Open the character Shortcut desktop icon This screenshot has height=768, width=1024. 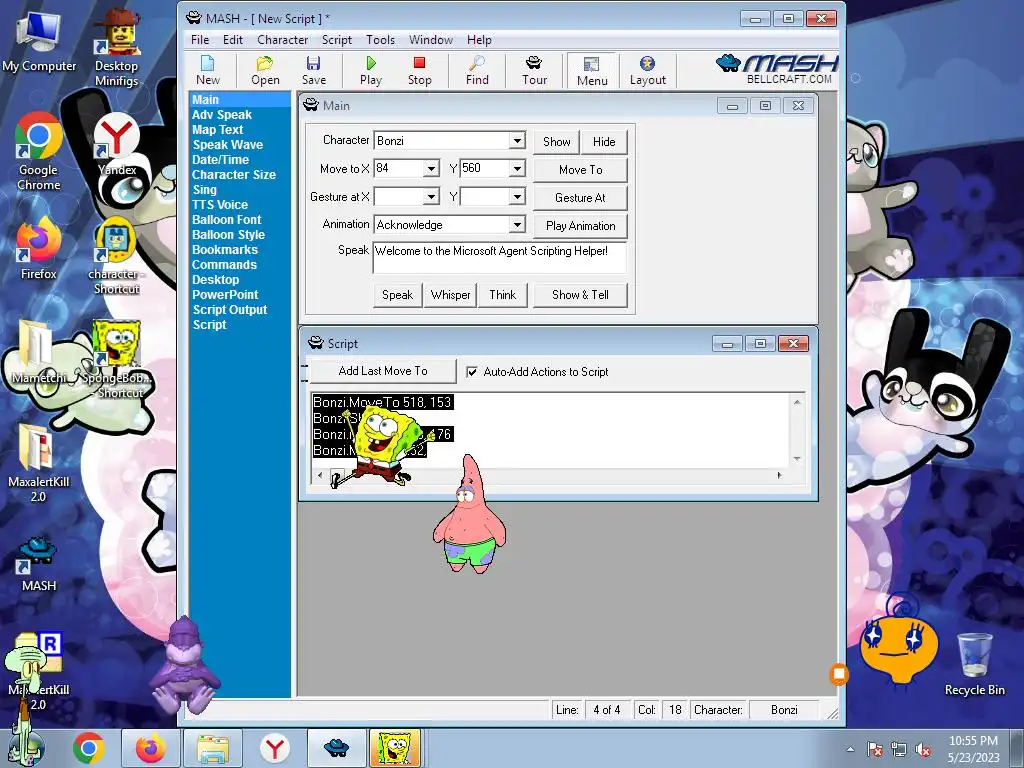[116, 256]
